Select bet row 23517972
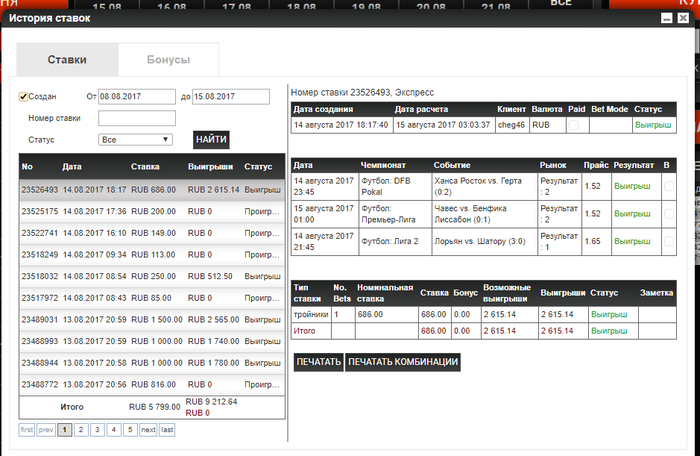This screenshot has height=456, width=700. [x=152, y=298]
